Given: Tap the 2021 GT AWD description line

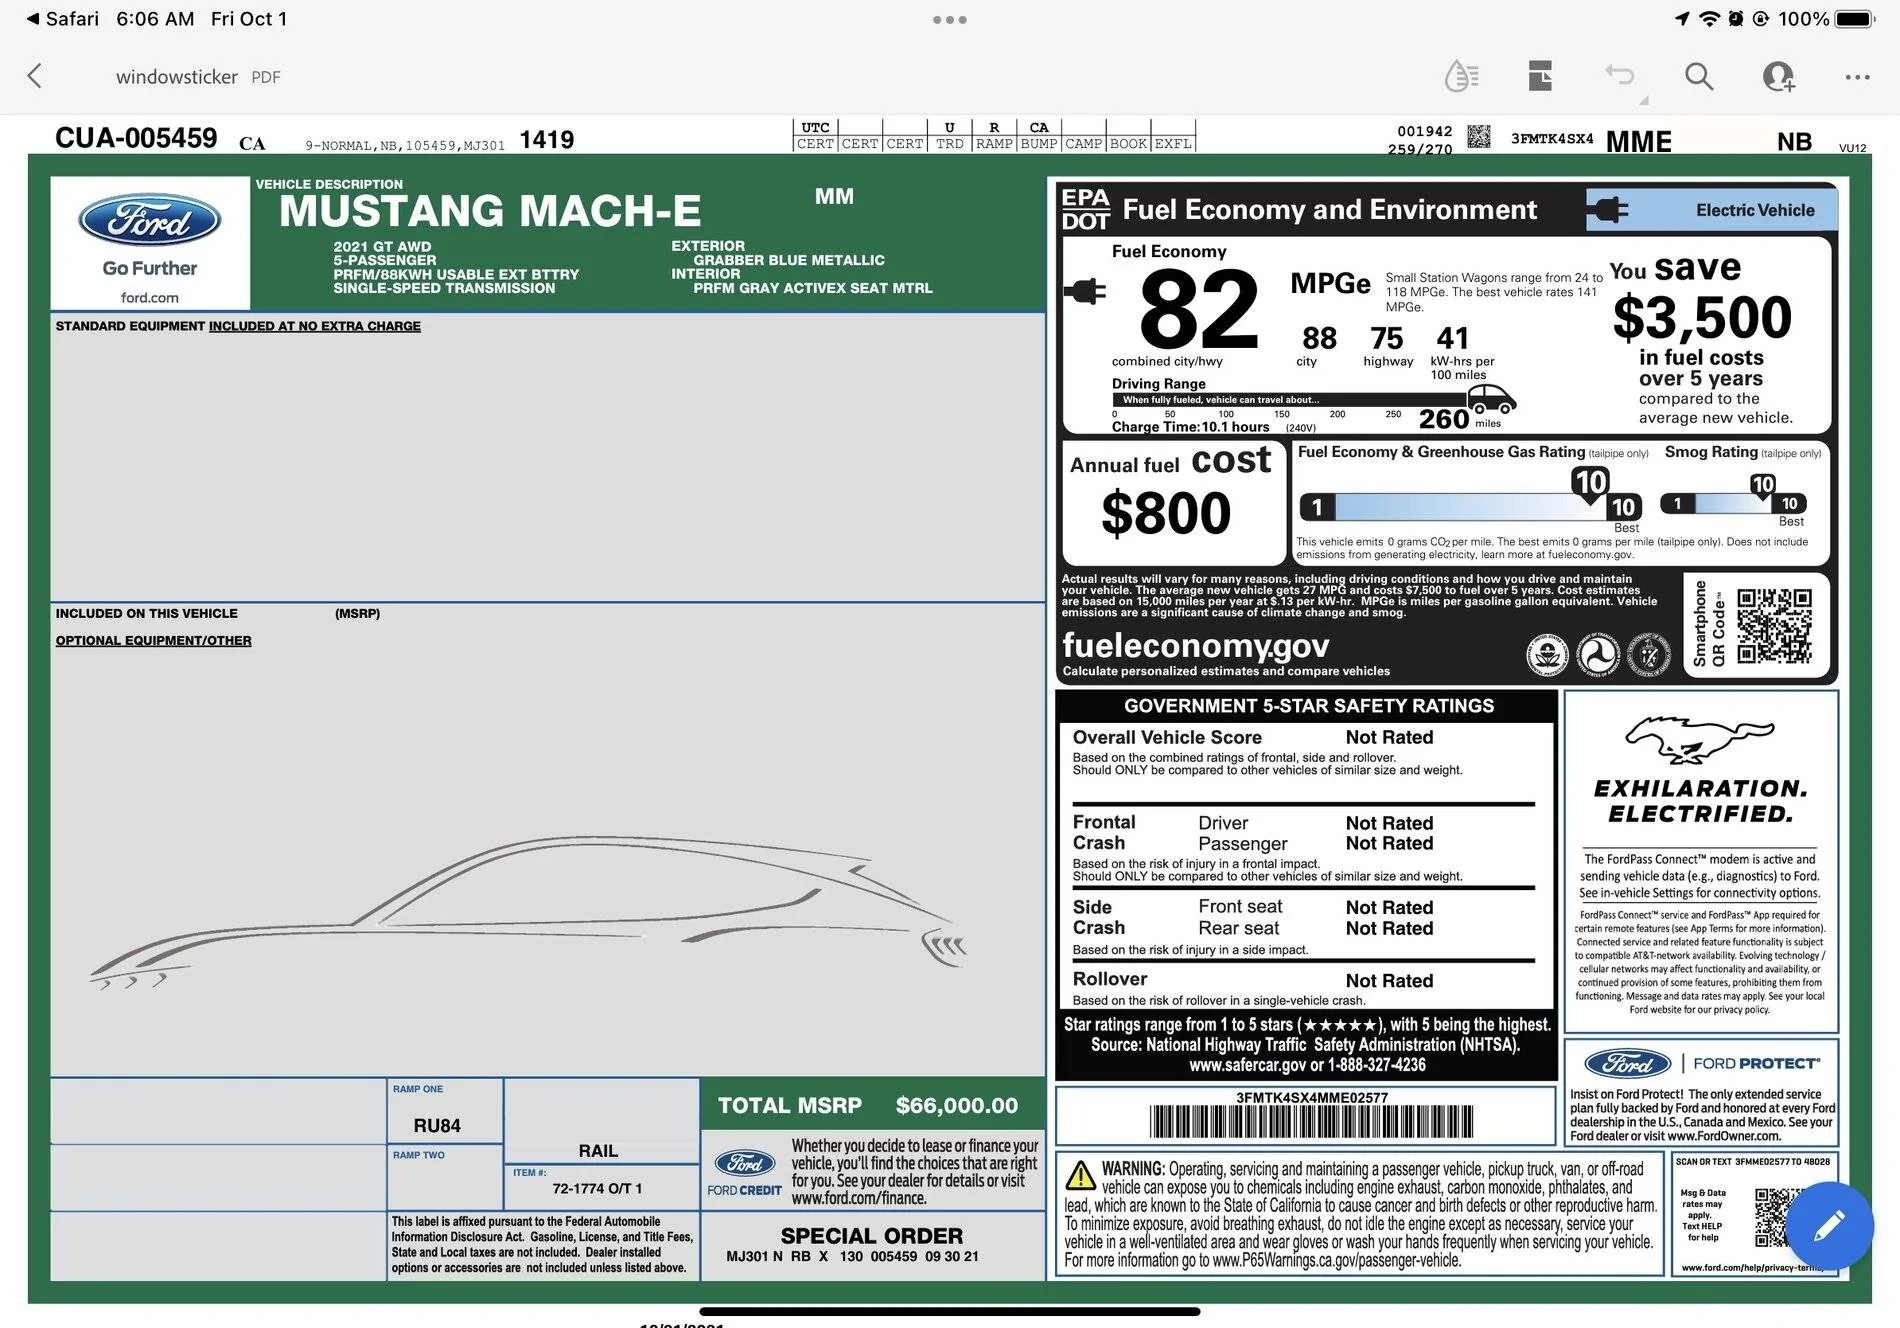Looking at the screenshot, I should pyautogui.click(x=382, y=246).
